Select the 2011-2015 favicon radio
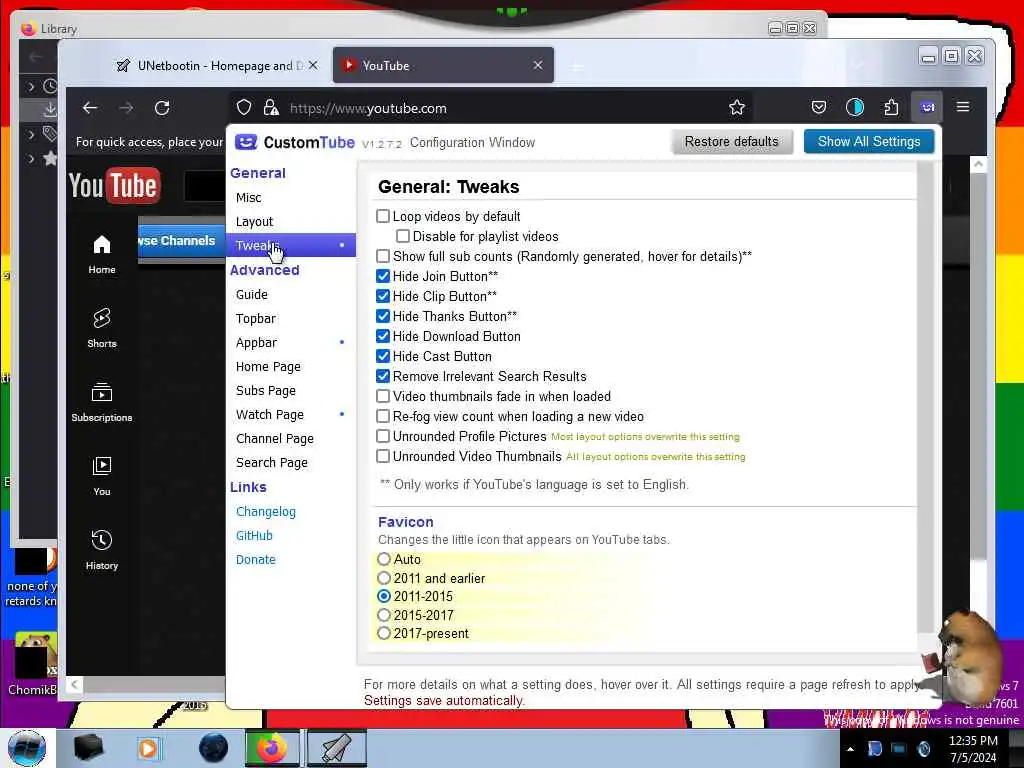The image size is (1024, 768). pos(384,596)
